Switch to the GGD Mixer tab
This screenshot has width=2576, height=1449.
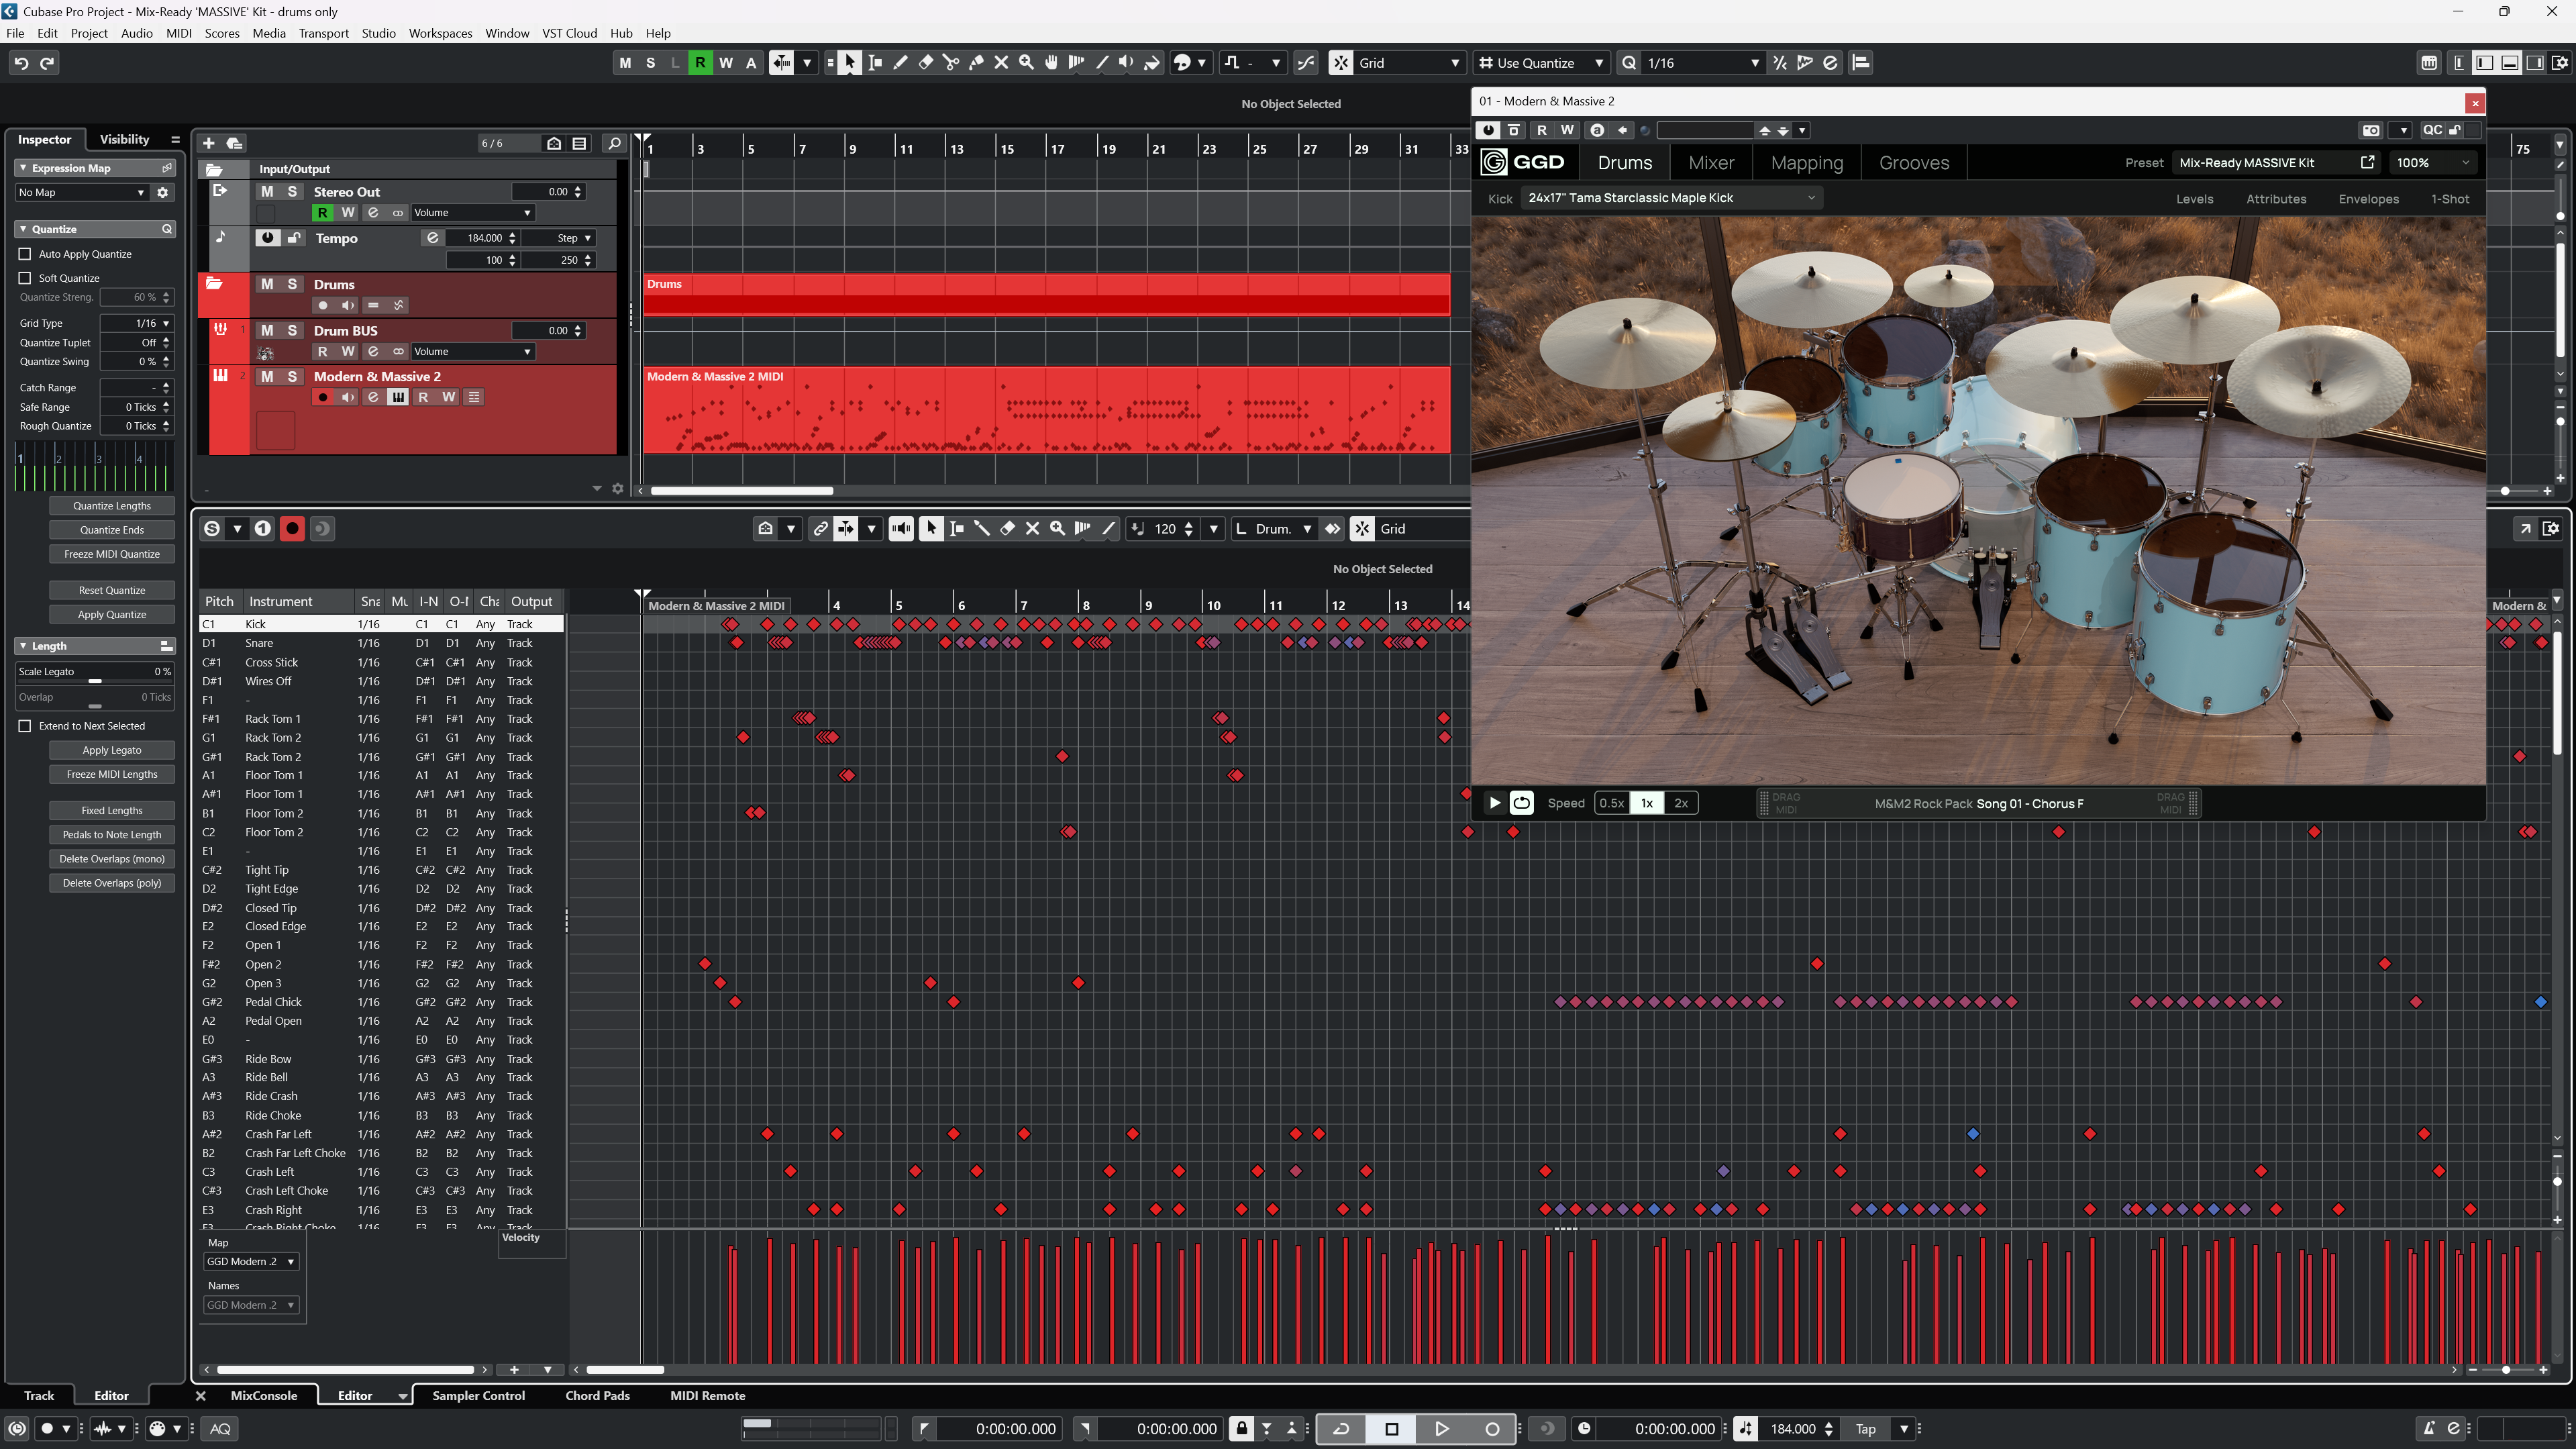(1711, 163)
